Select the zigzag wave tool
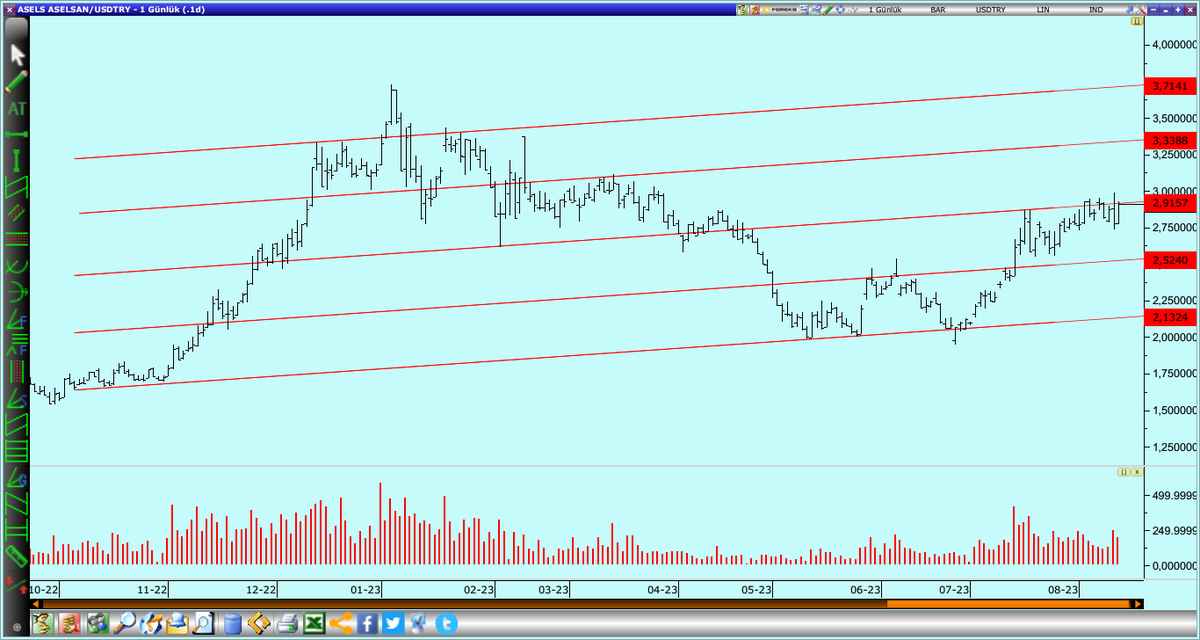 point(17,504)
